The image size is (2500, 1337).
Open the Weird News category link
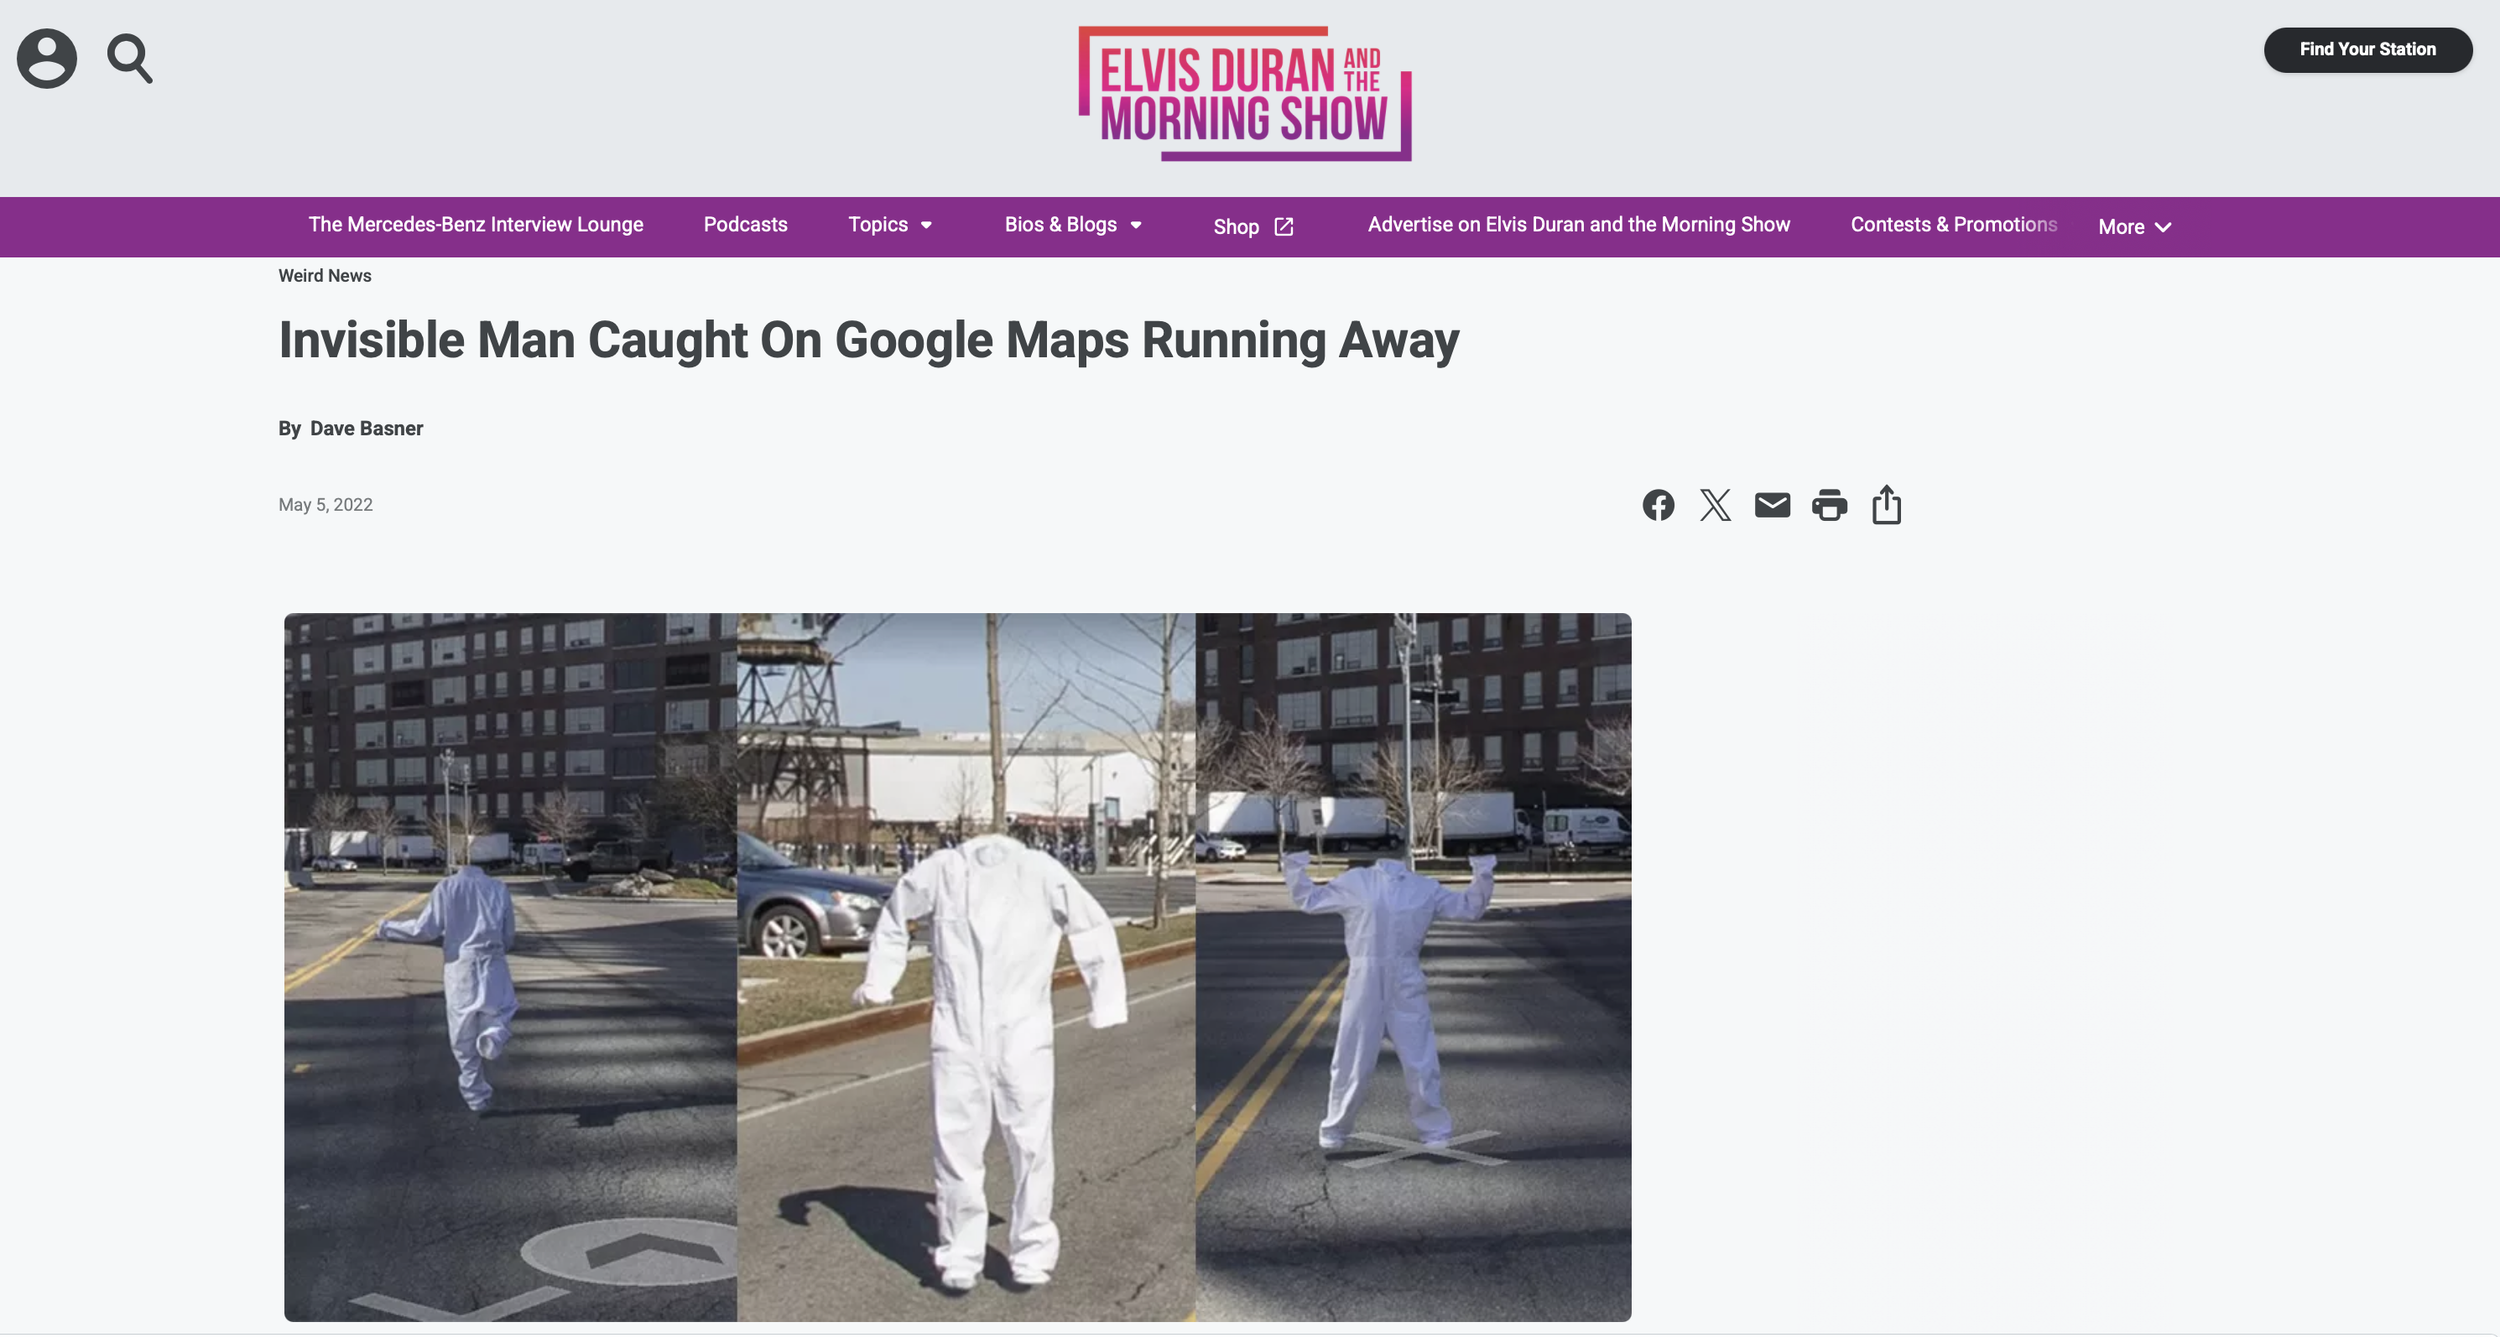click(324, 276)
